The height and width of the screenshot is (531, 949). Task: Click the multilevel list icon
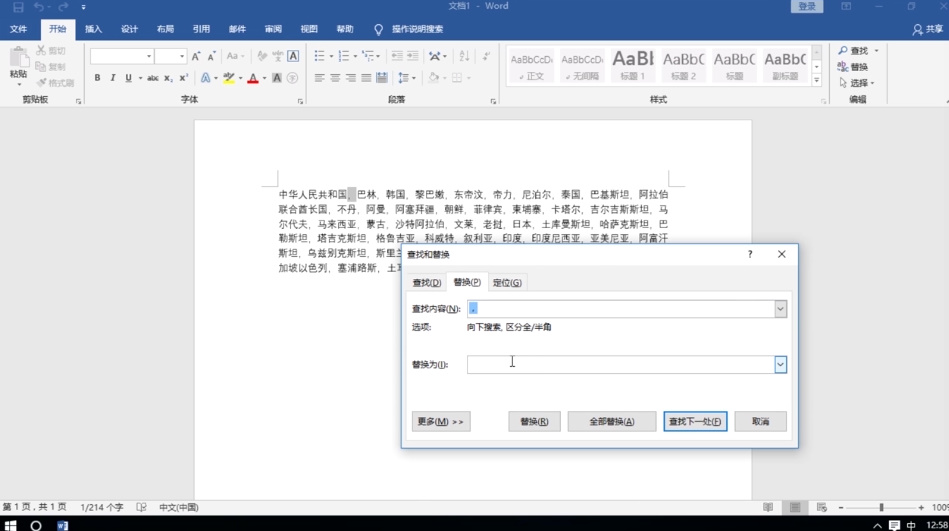tap(367, 56)
